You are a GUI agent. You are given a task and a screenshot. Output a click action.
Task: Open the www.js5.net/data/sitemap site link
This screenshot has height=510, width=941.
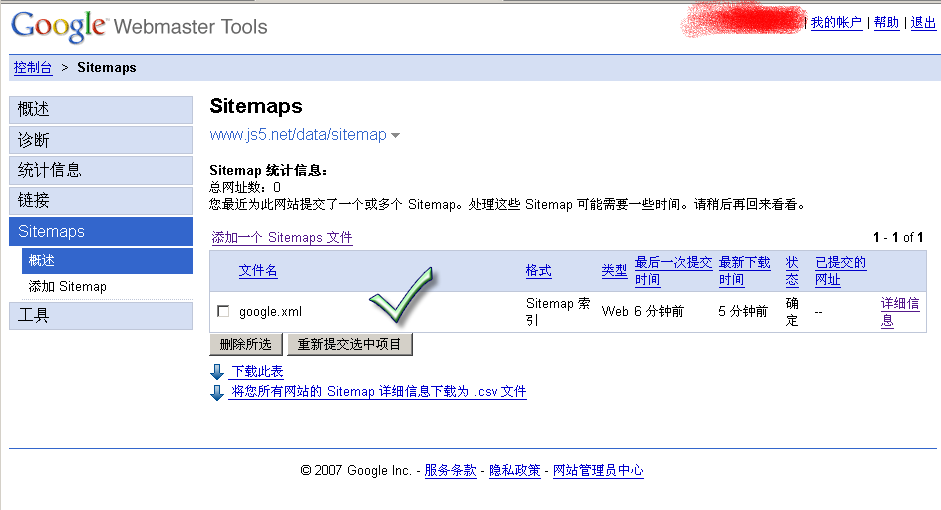point(298,134)
